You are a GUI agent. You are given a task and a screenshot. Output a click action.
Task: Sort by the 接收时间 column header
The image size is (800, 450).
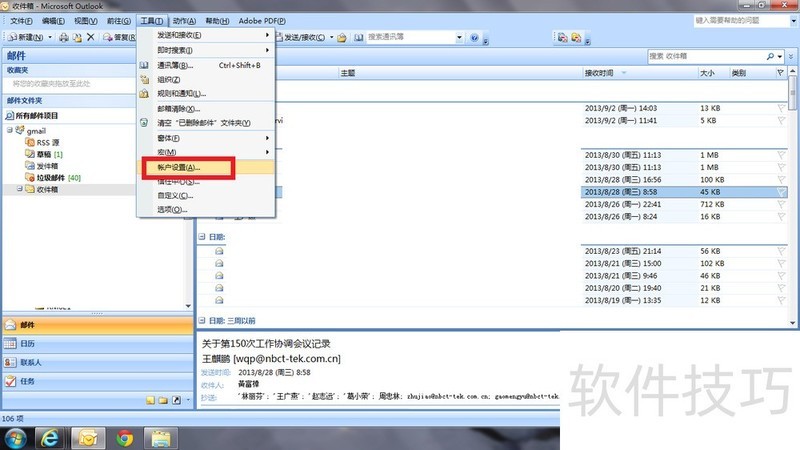[639, 73]
